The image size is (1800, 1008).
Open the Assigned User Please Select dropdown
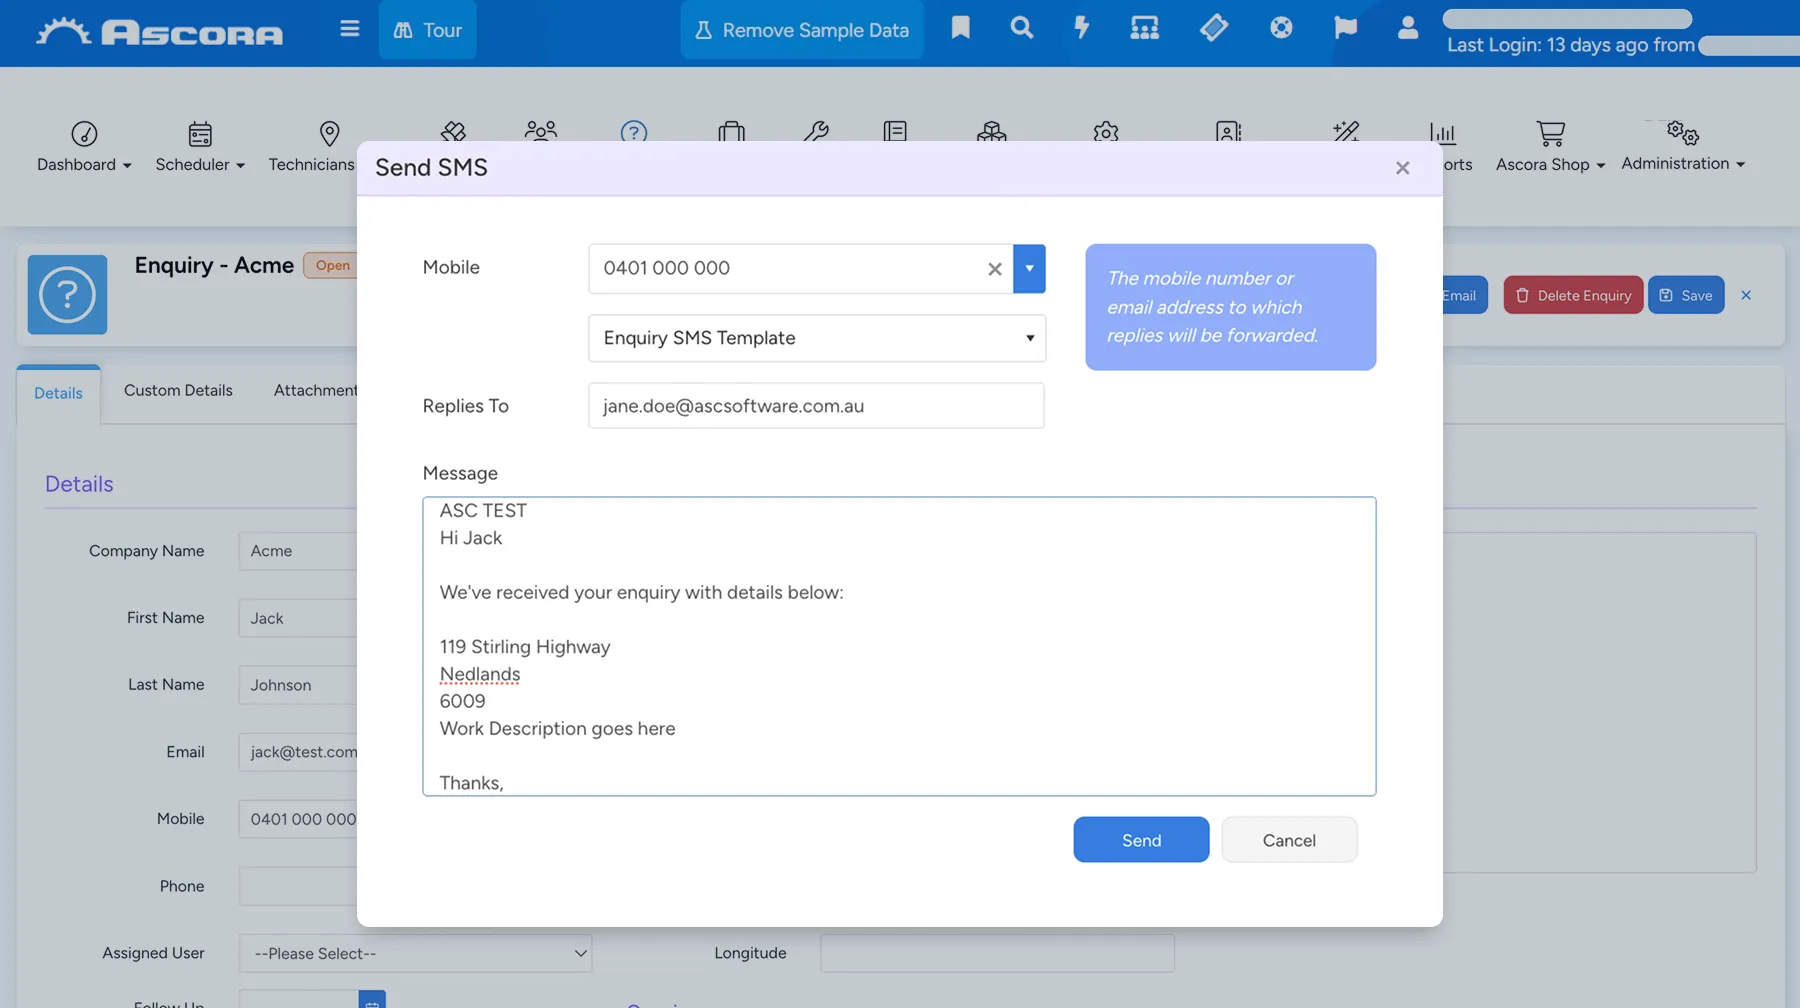coord(415,953)
